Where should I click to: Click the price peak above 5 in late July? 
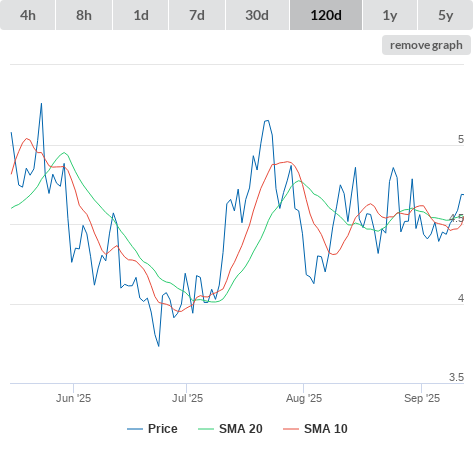click(267, 121)
